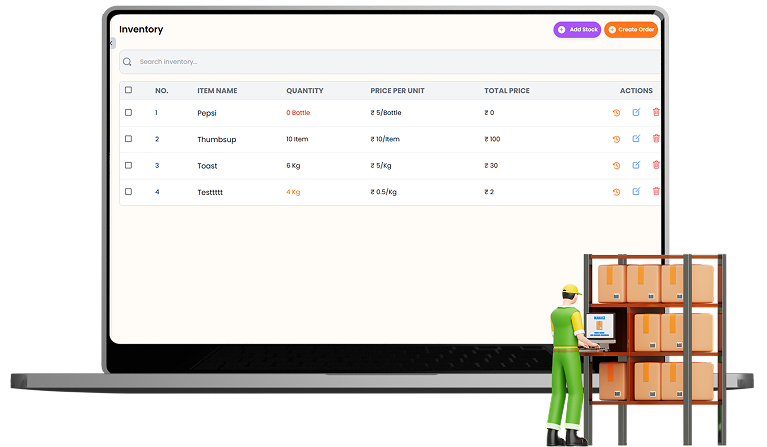Delete the Pepsi item
Viewport: 767px width, 447px height.
pos(656,112)
